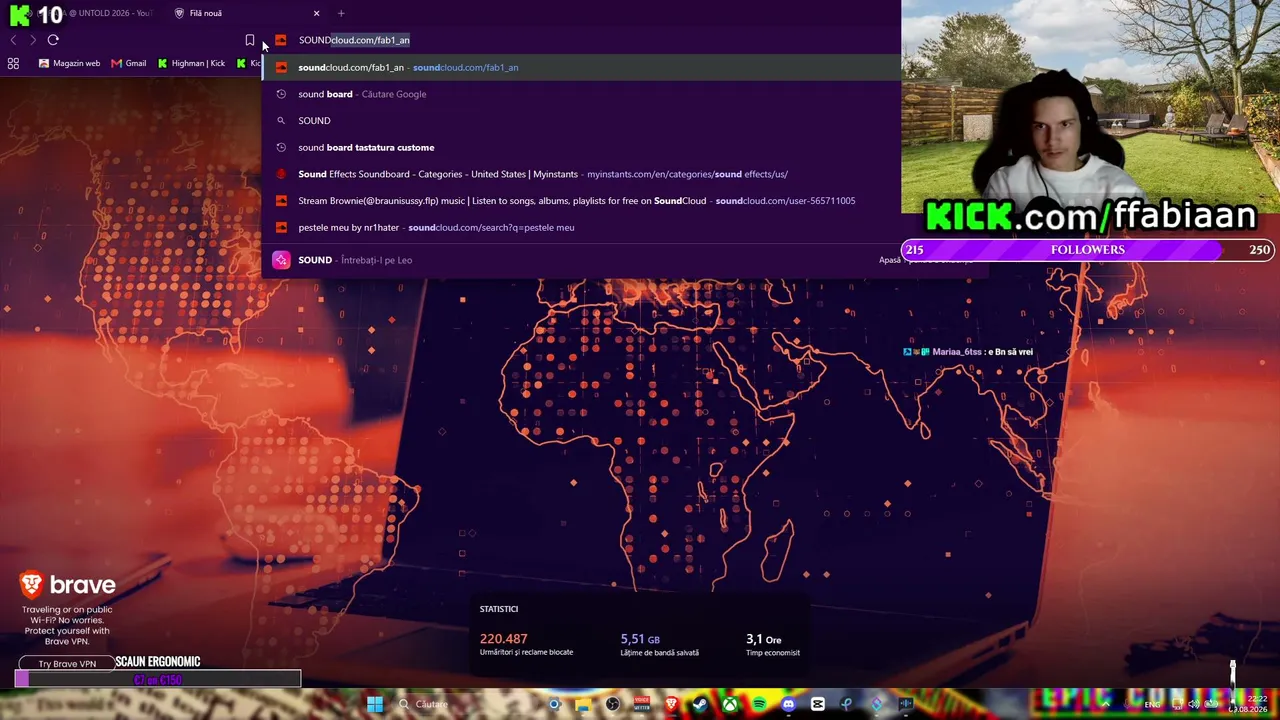
Task: Select 'sound board tastatura custome' suggestion
Action: 581,147
